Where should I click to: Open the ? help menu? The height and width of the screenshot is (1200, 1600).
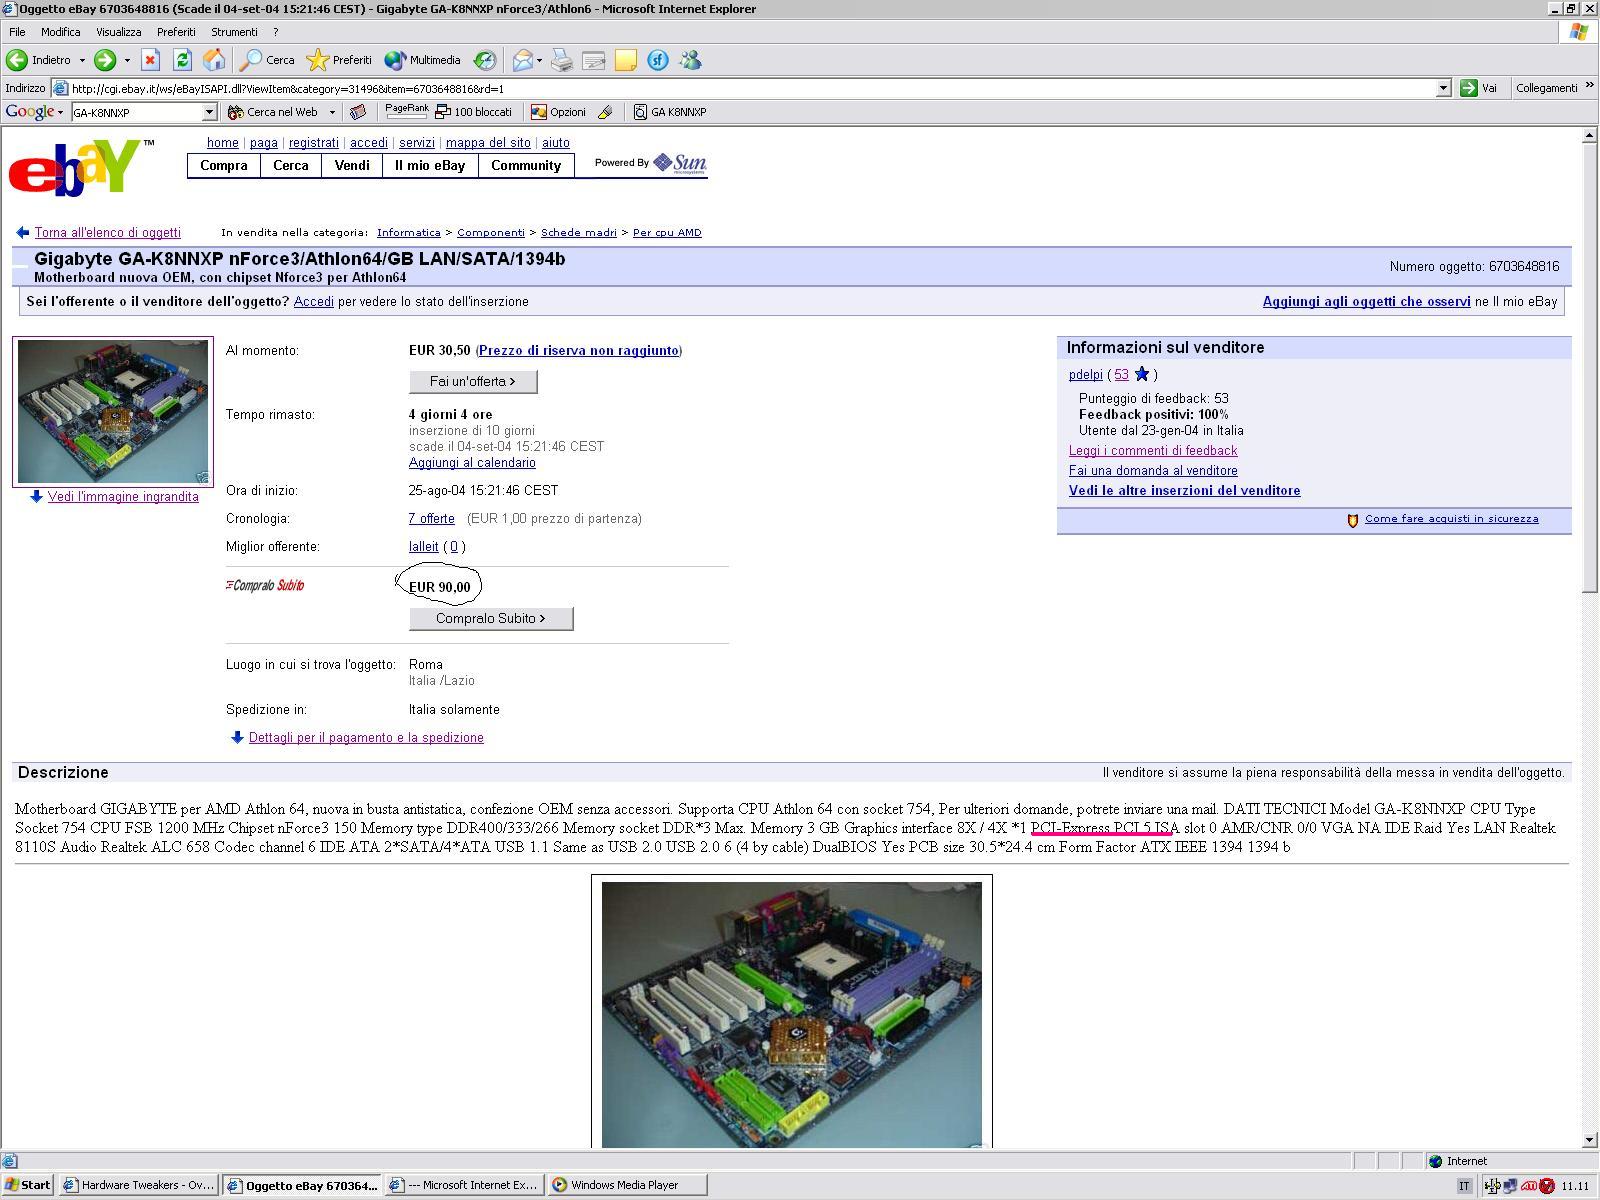click(x=275, y=32)
